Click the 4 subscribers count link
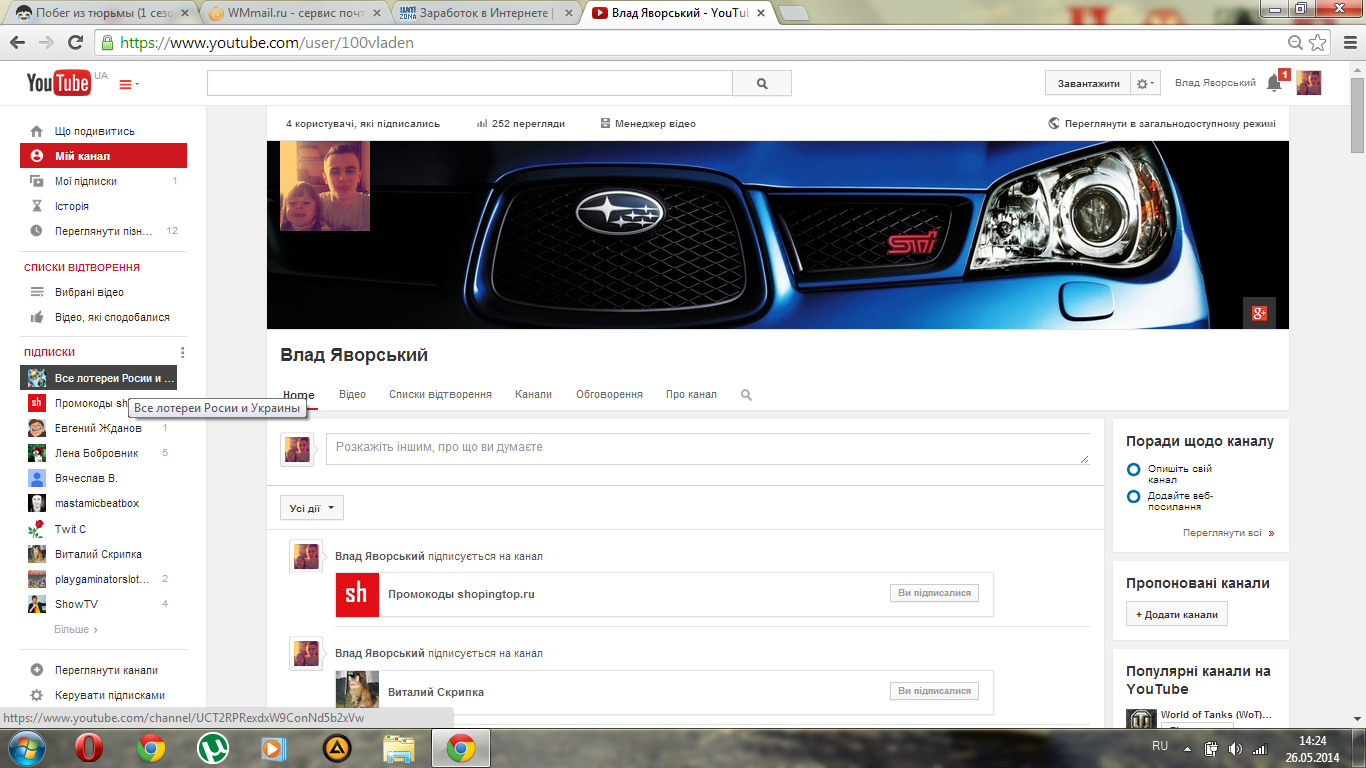This screenshot has width=1366, height=768. [362, 124]
